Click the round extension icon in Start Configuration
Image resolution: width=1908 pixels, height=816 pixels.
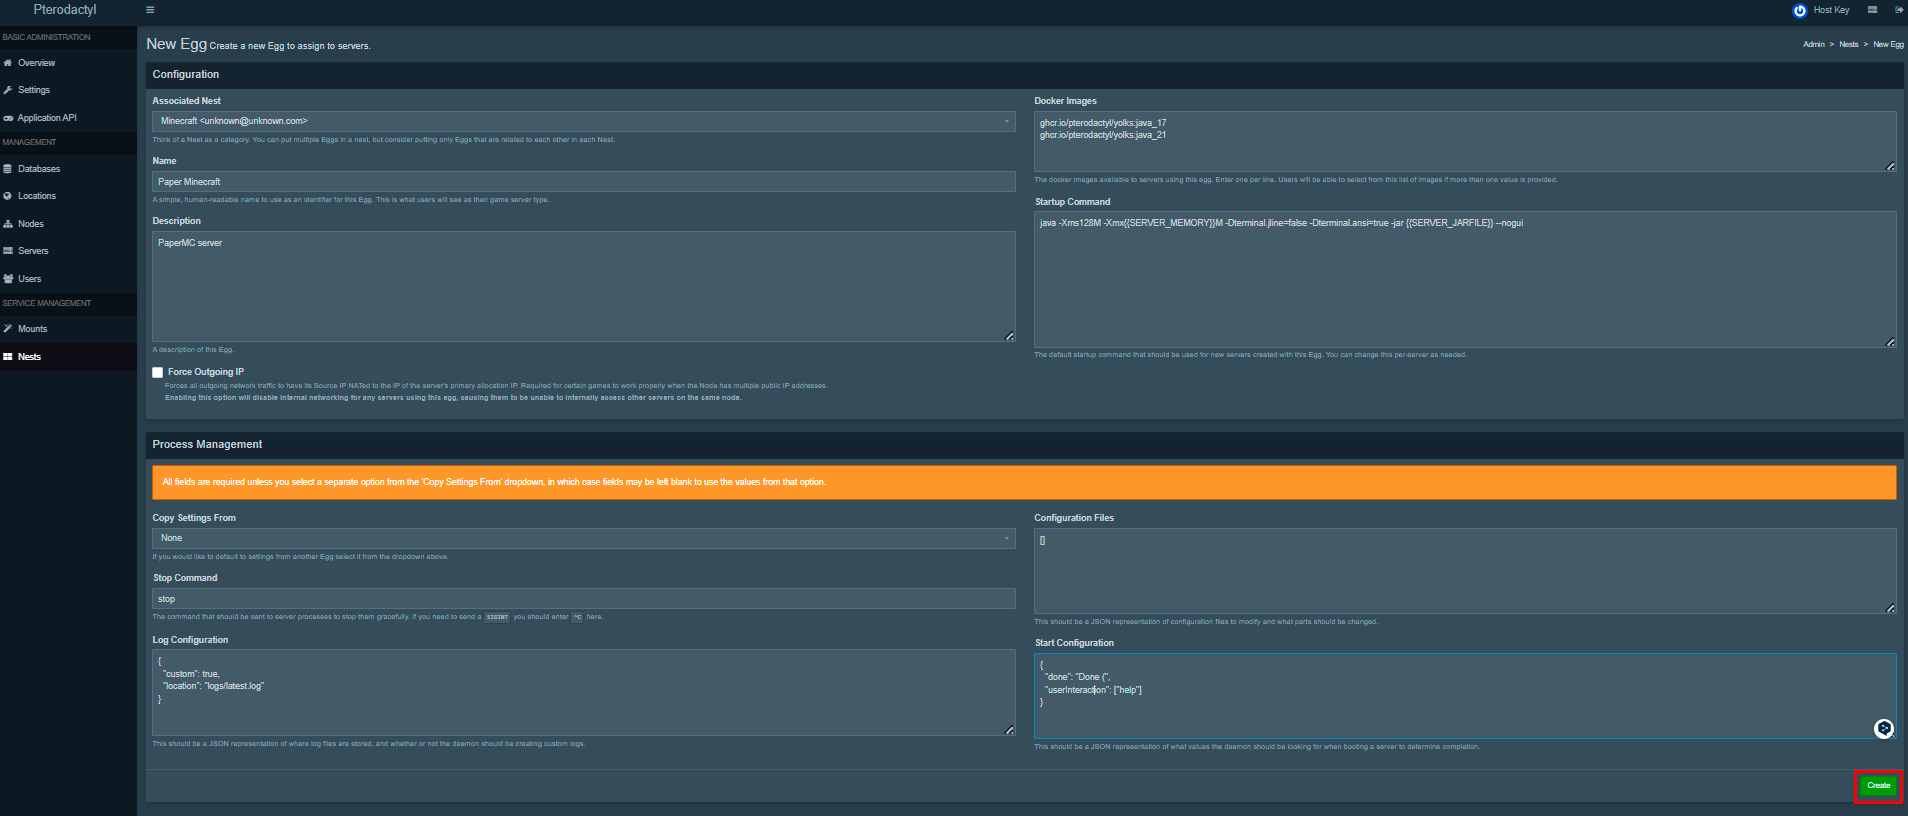tap(1884, 729)
